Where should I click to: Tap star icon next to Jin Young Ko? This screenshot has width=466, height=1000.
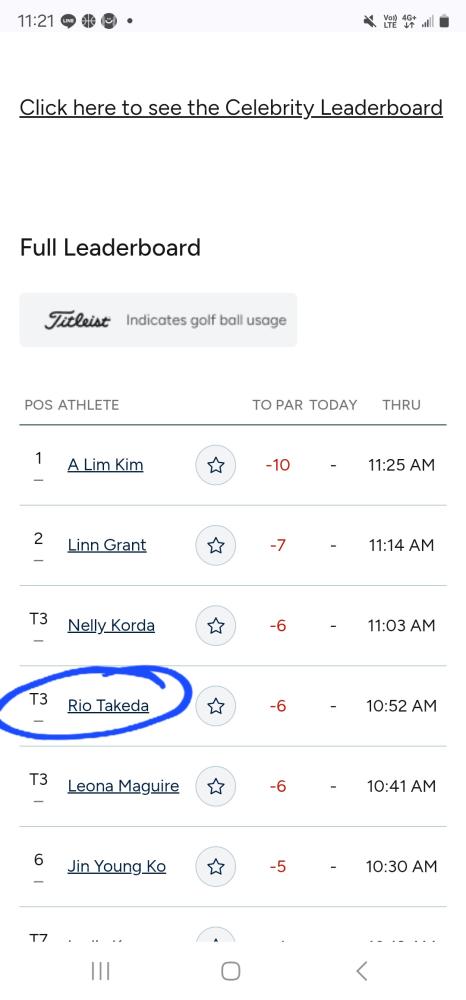click(x=215, y=867)
